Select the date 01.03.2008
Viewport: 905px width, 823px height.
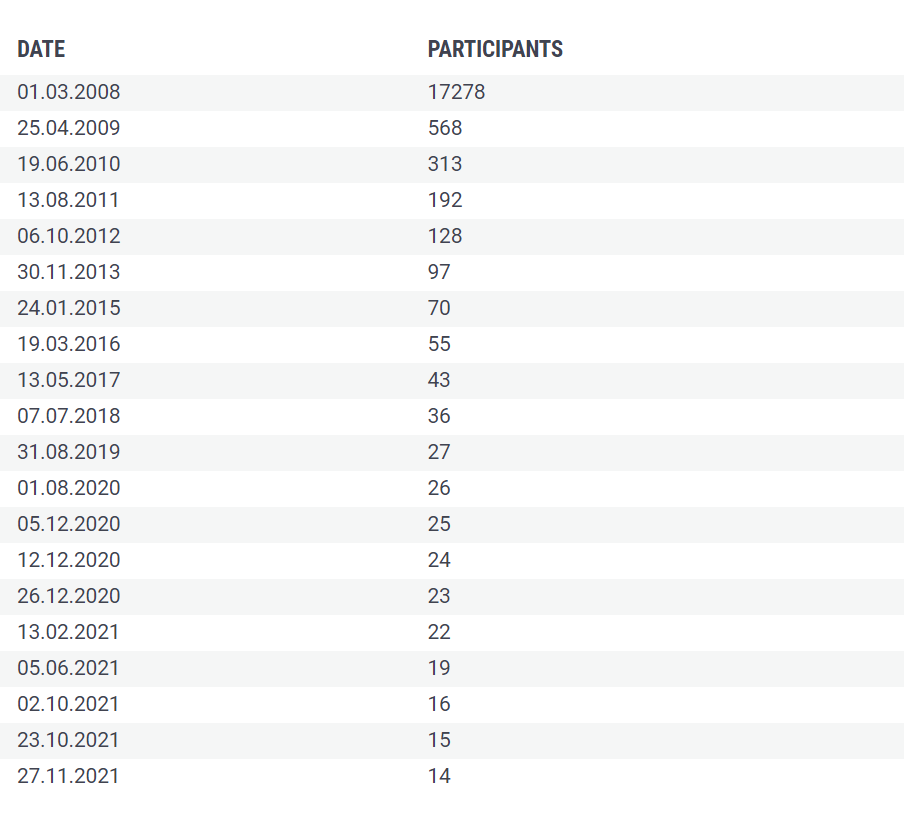(x=68, y=92)
